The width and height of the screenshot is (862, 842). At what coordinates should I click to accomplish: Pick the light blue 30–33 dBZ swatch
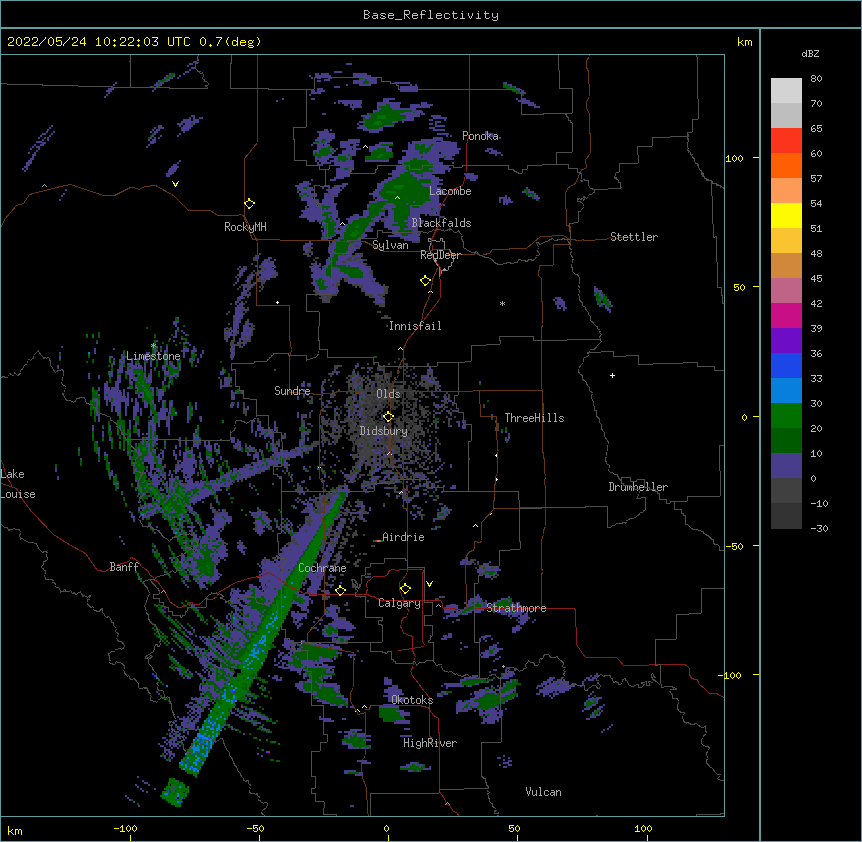[x=786, y=391]
